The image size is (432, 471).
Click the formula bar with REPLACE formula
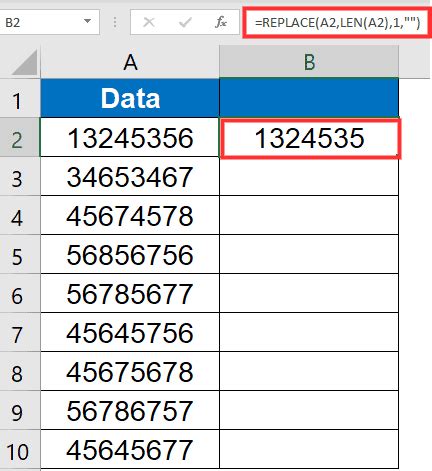tap(336, 23)
